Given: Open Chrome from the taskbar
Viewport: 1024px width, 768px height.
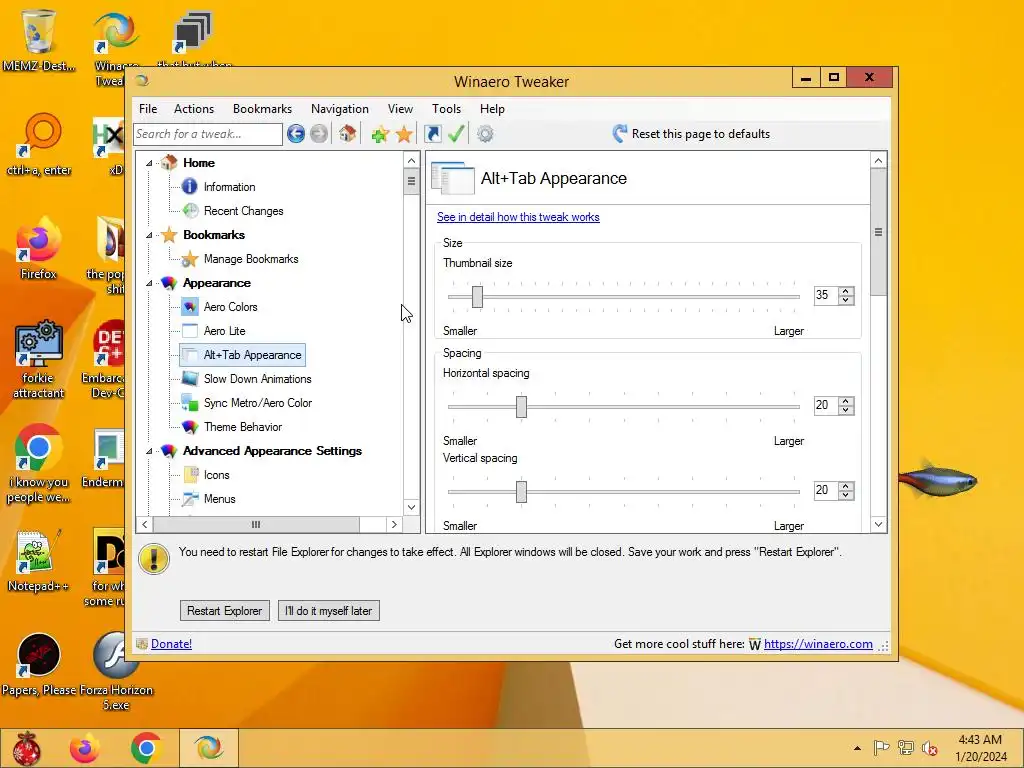Looking at the screenshot, I should pyautogui.click(x=146, y=748).
